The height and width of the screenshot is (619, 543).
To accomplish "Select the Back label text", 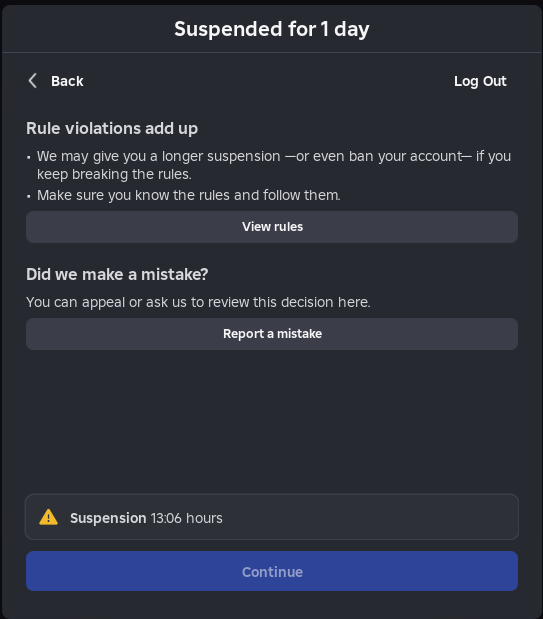I will [x=67, y=81].
